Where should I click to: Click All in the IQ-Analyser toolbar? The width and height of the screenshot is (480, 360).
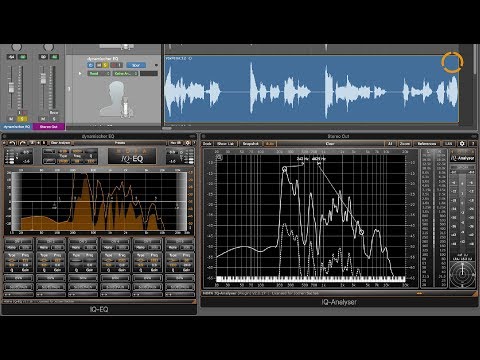(x=390, y=144)
